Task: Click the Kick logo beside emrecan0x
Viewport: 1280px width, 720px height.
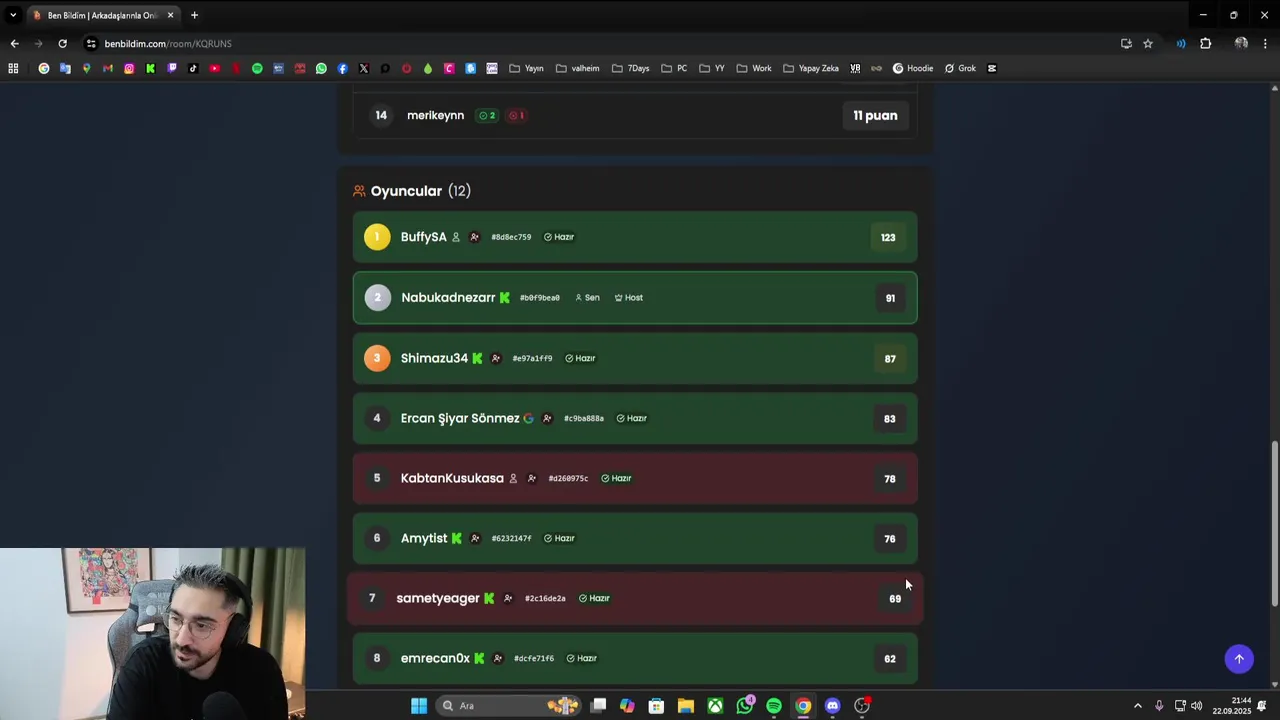Action: [x=479, y=658]
